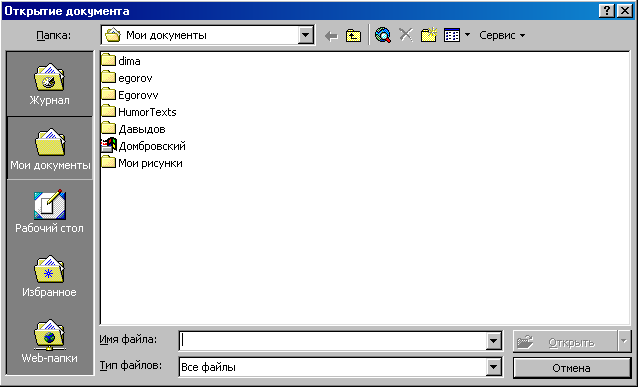Image resolution: width=639 pixels, height=387 pixels.
Task: Expand the Тип файлов dropdown arrow
Action: point(493,367)
